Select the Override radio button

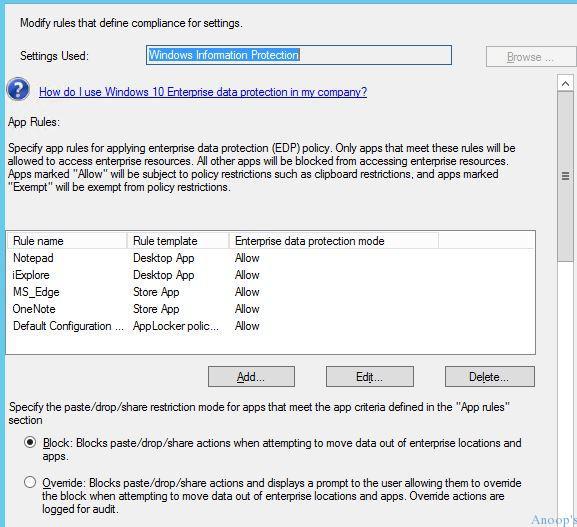click(x=30, y=482)
